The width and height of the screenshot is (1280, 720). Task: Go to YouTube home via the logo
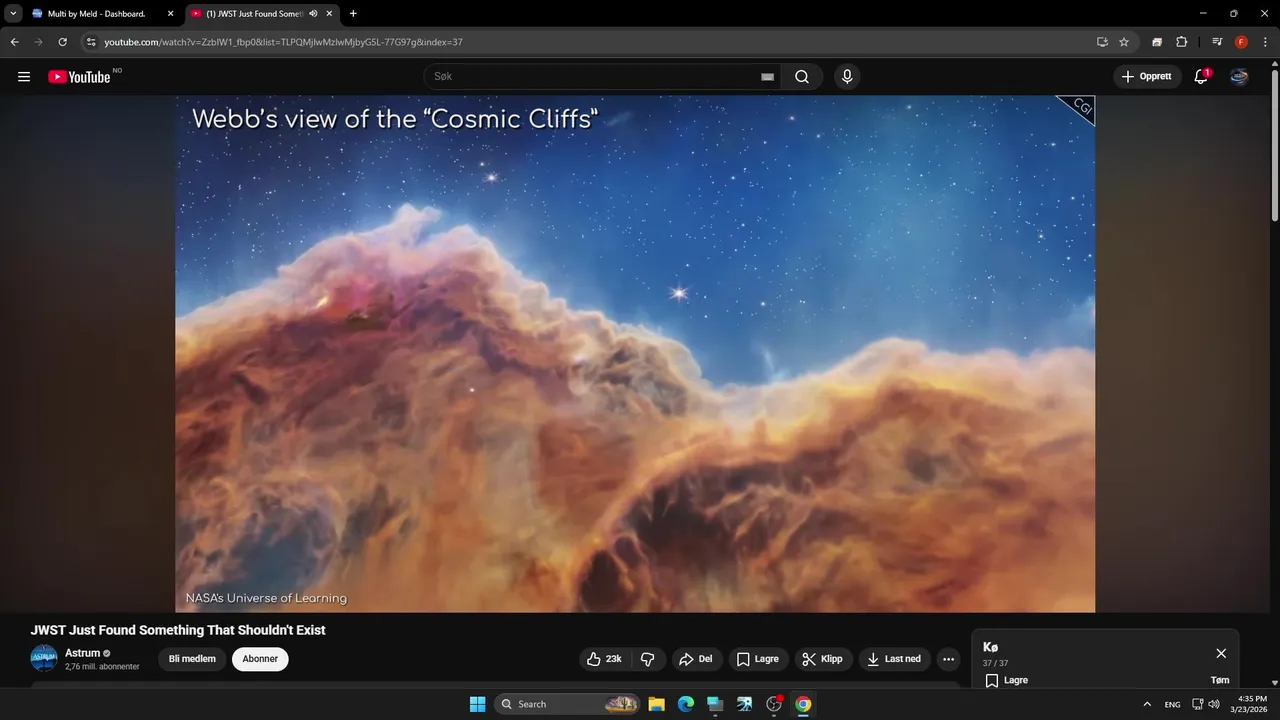79,77
